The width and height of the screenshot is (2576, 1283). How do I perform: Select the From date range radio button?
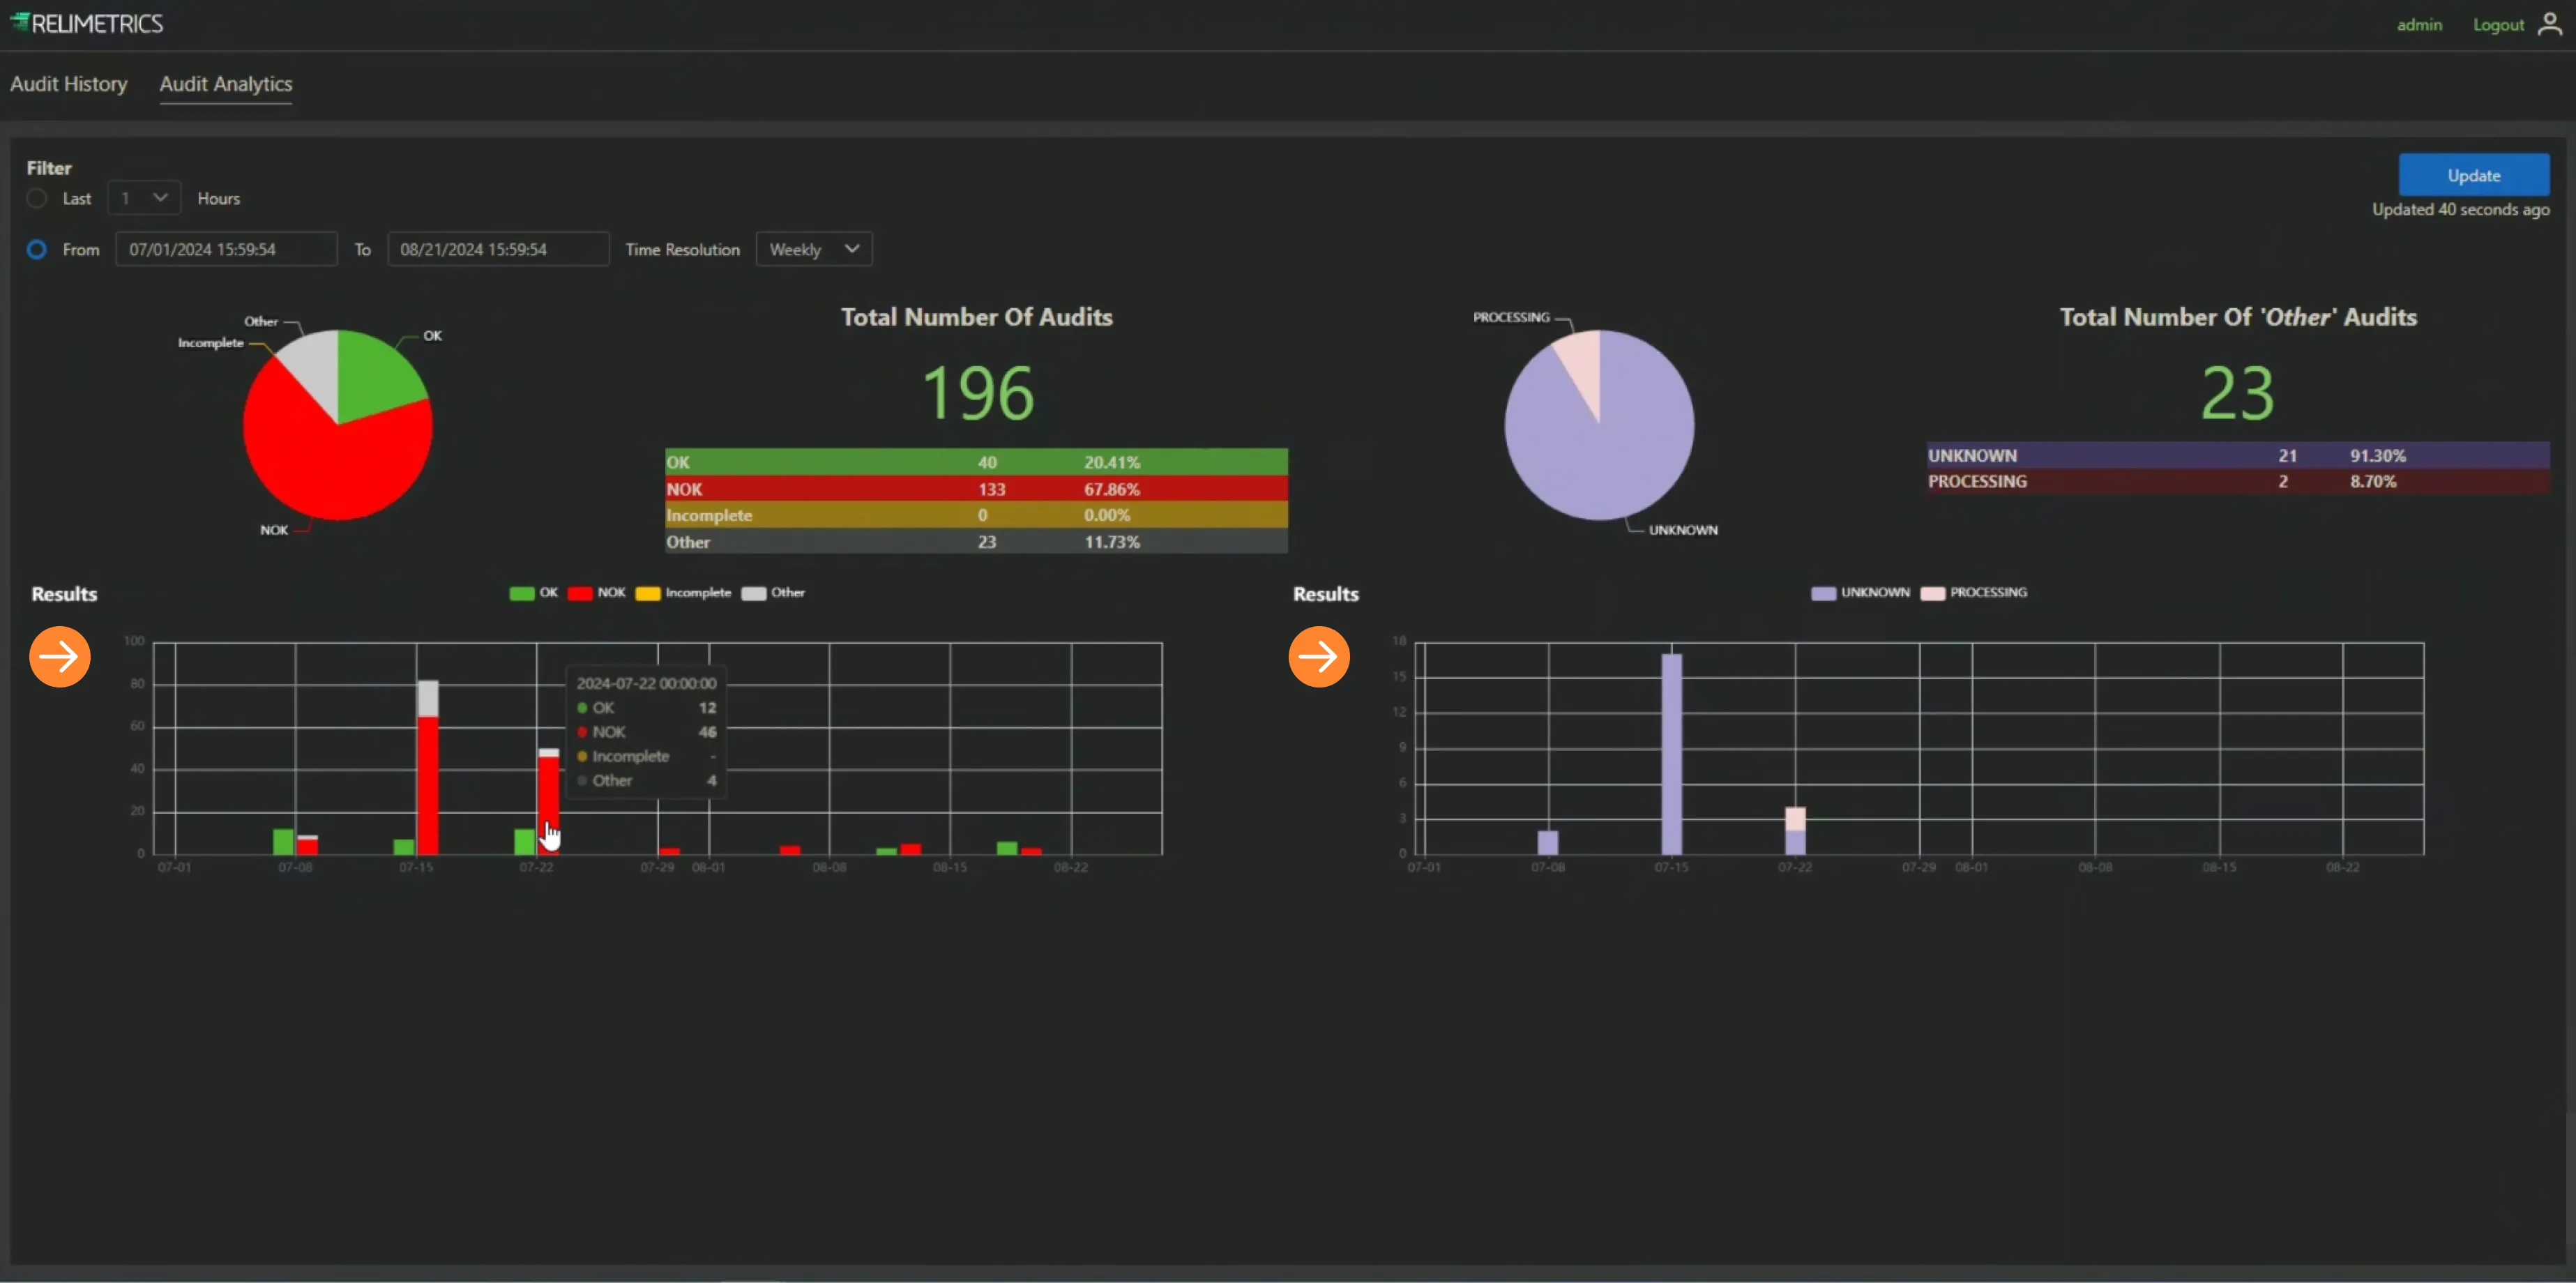pyautogui.click(x=37, y=249)
